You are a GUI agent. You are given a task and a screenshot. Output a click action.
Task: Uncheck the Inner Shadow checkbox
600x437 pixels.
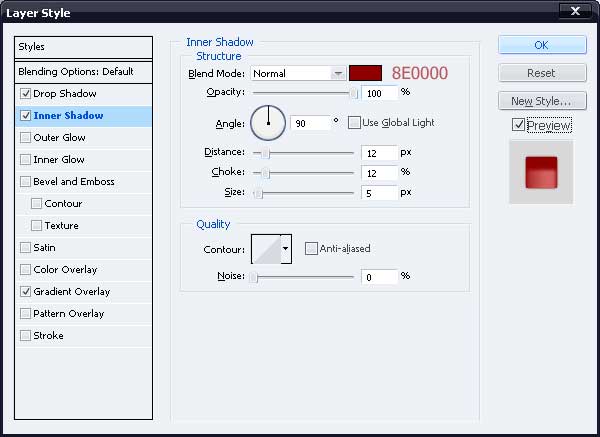pyautogui.click(x=25, y=116)
